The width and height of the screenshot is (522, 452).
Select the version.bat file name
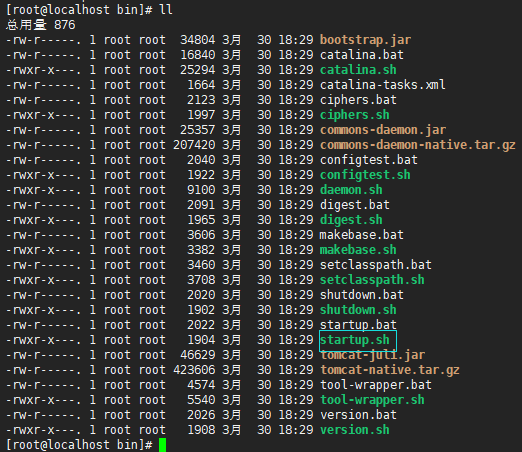pyautogui.click(x=358, y=415)
